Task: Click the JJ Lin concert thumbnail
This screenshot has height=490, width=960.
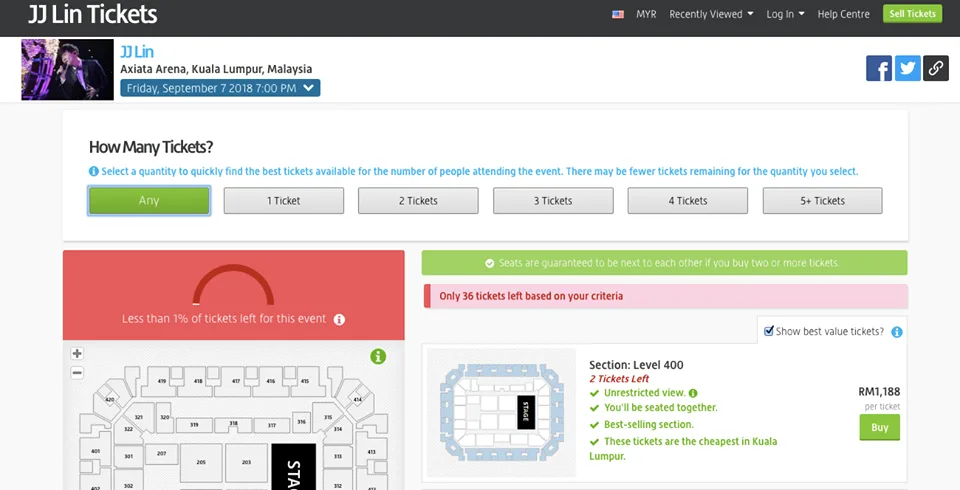Action: tap(67, 70)
